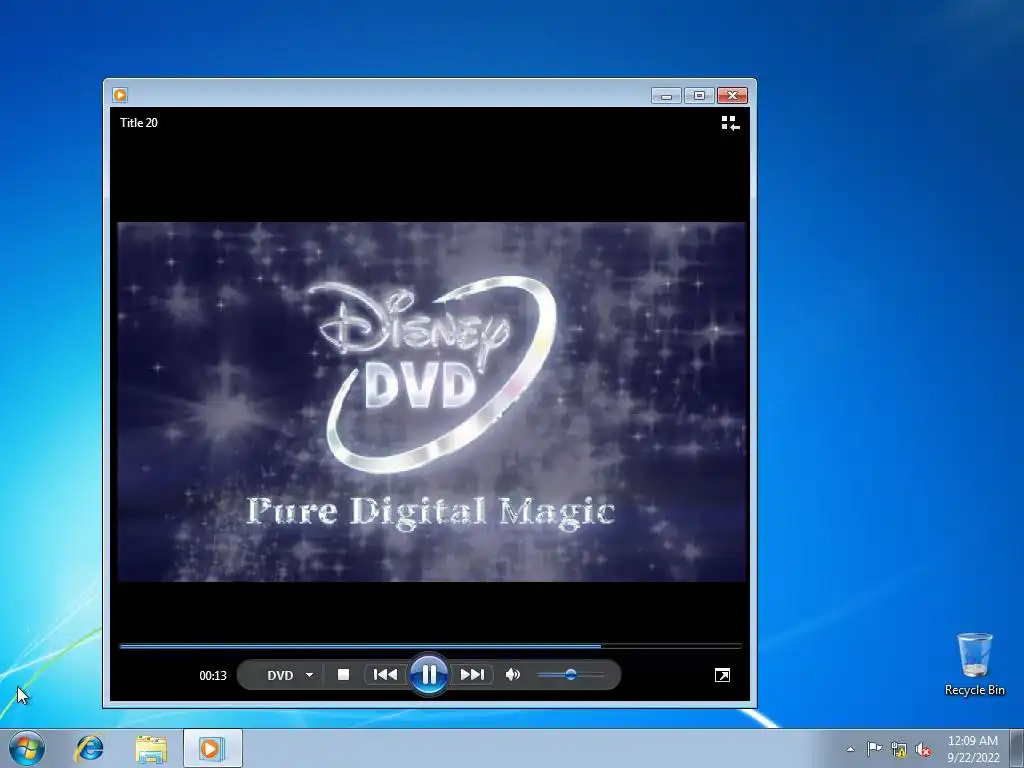The width and height of the screenshot is (1024, 768).
Task: Switch to Library view icon
Action: (x=730, y=123)
